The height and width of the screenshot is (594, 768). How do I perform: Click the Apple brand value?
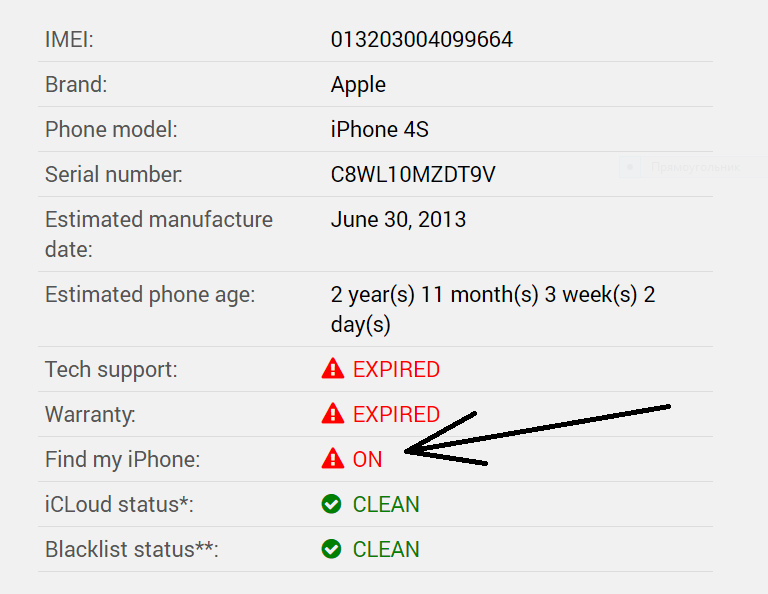tap(358, 85)
